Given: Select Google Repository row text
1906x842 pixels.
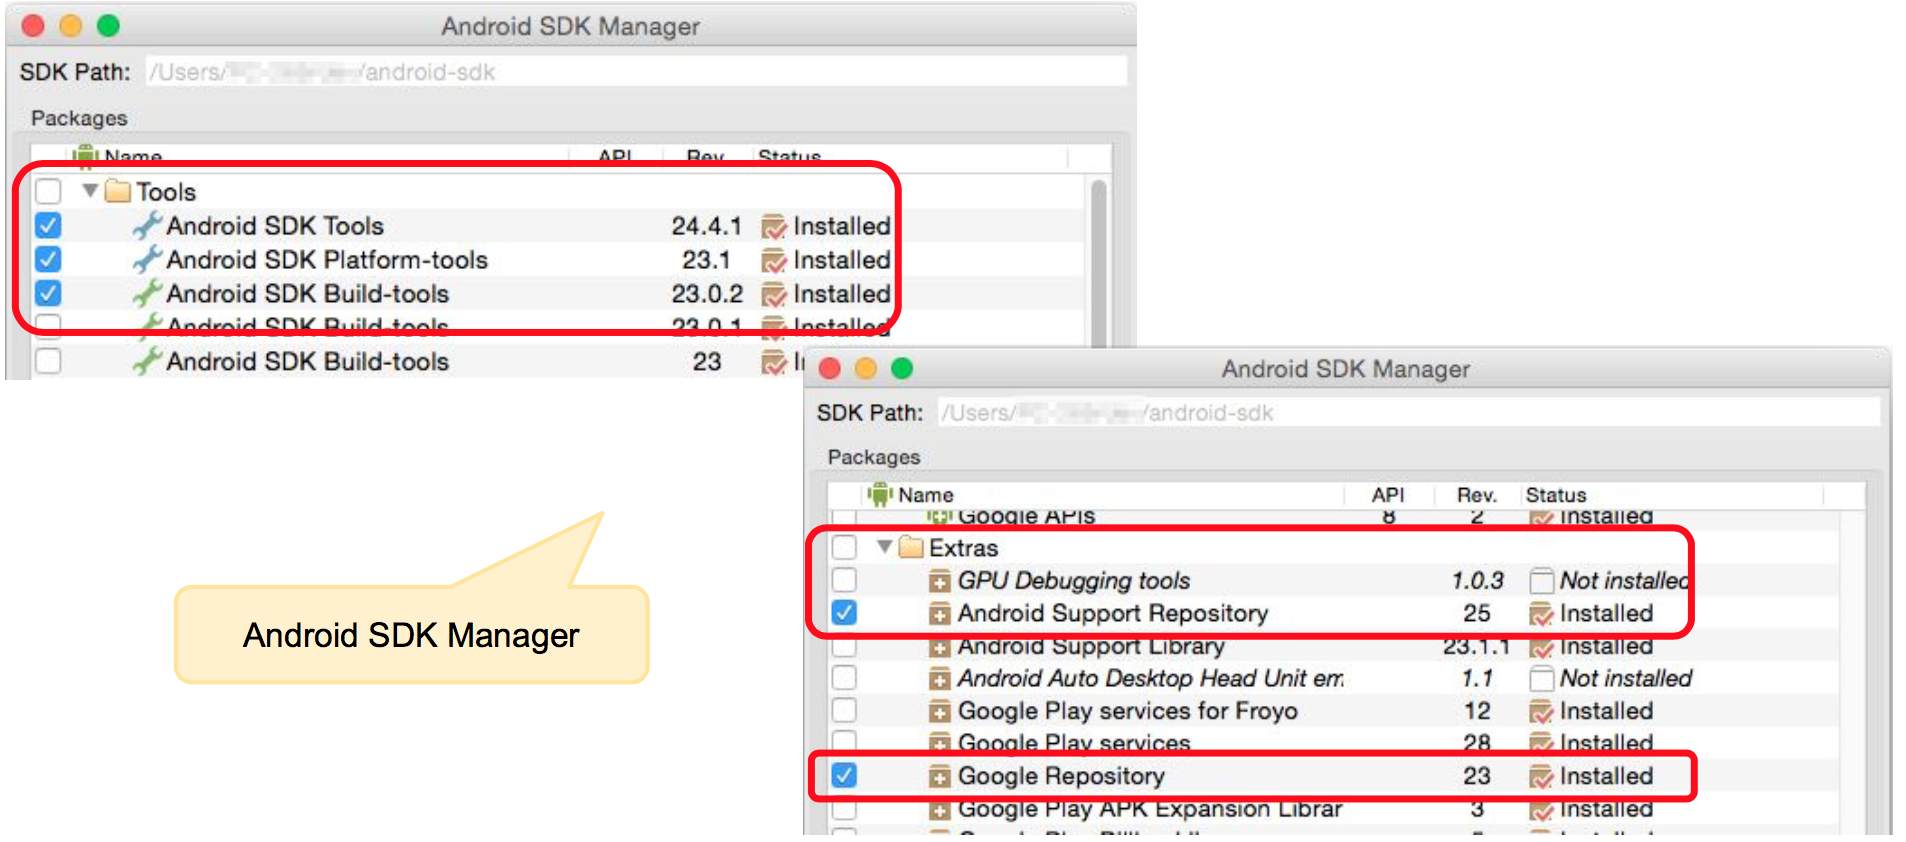Looking at the screenshot, I should point(1061,776).
